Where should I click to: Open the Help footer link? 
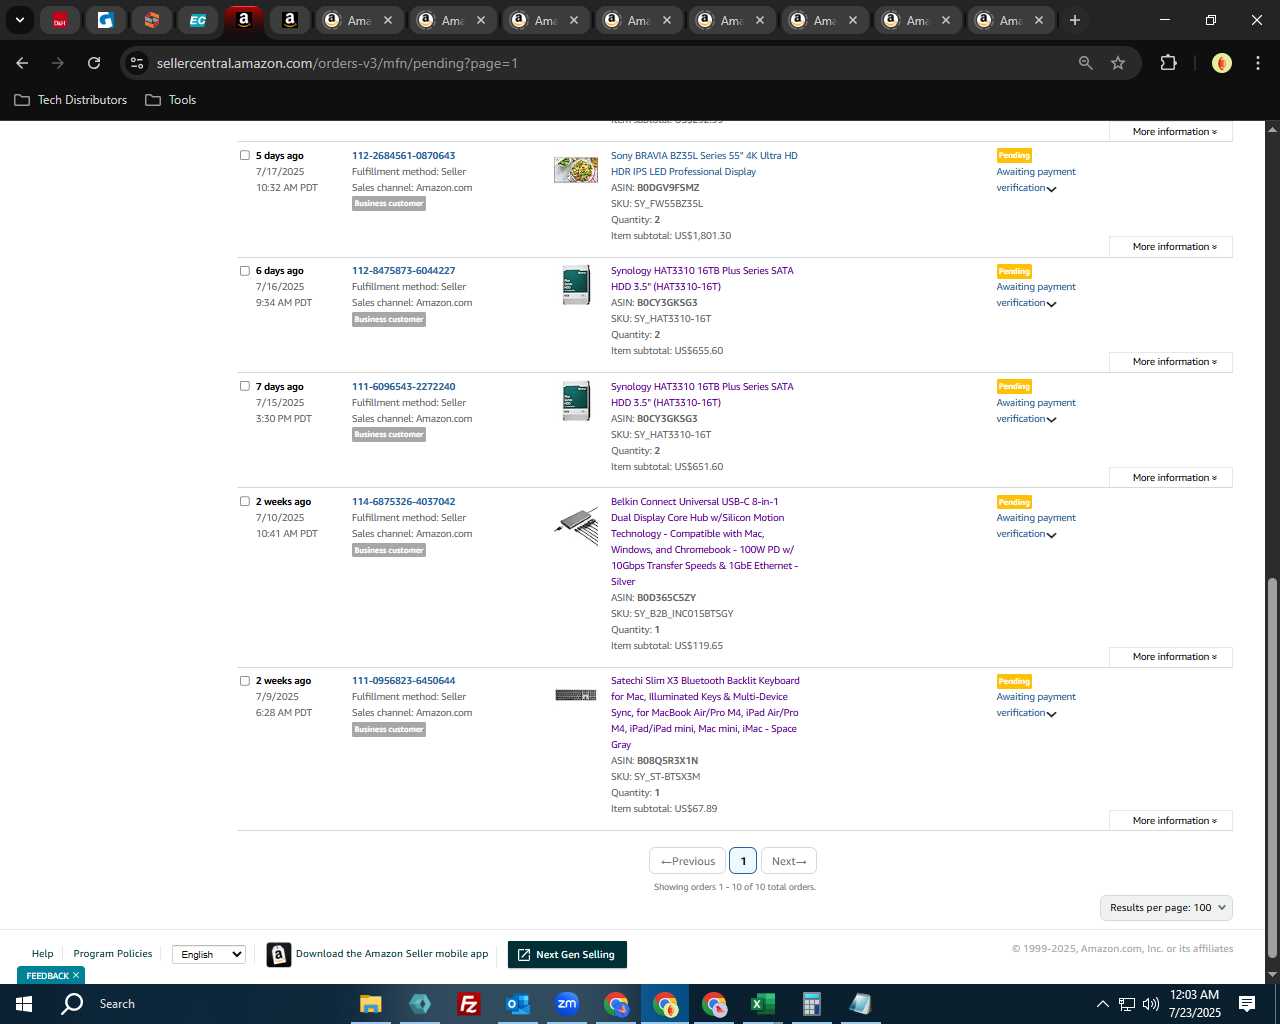pos(42,954)
